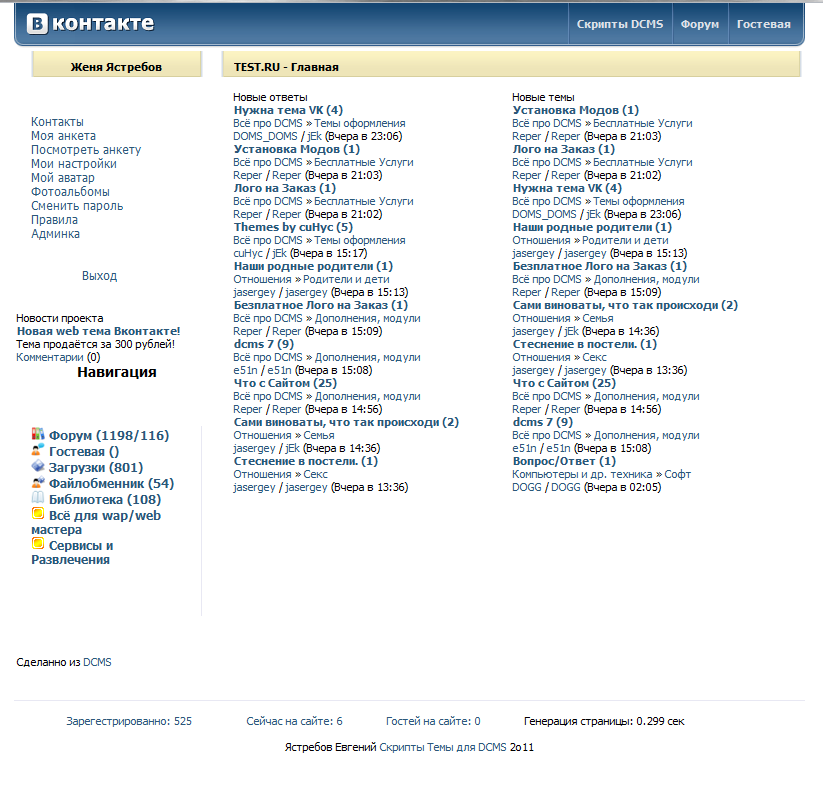Open Мои настройки
Screen dimensions: 823x790
click(74, 164)
